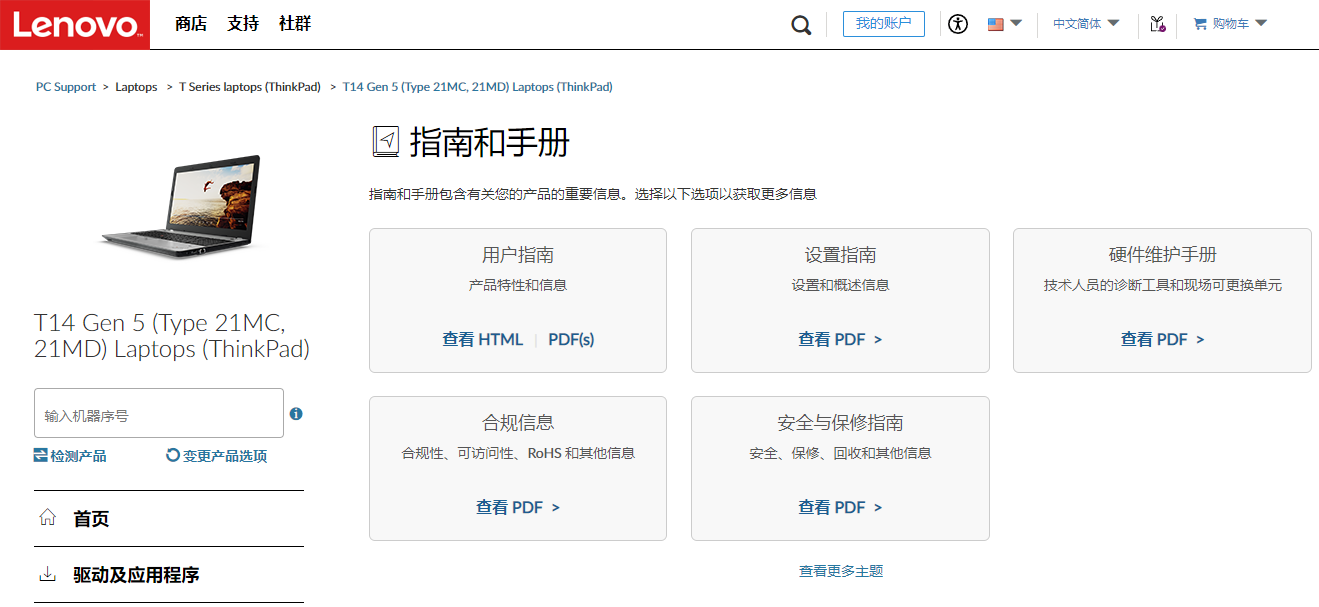Click the 合规信息 card title
Viewport: 1319px width, 607px height.
(x=518, y=423)
